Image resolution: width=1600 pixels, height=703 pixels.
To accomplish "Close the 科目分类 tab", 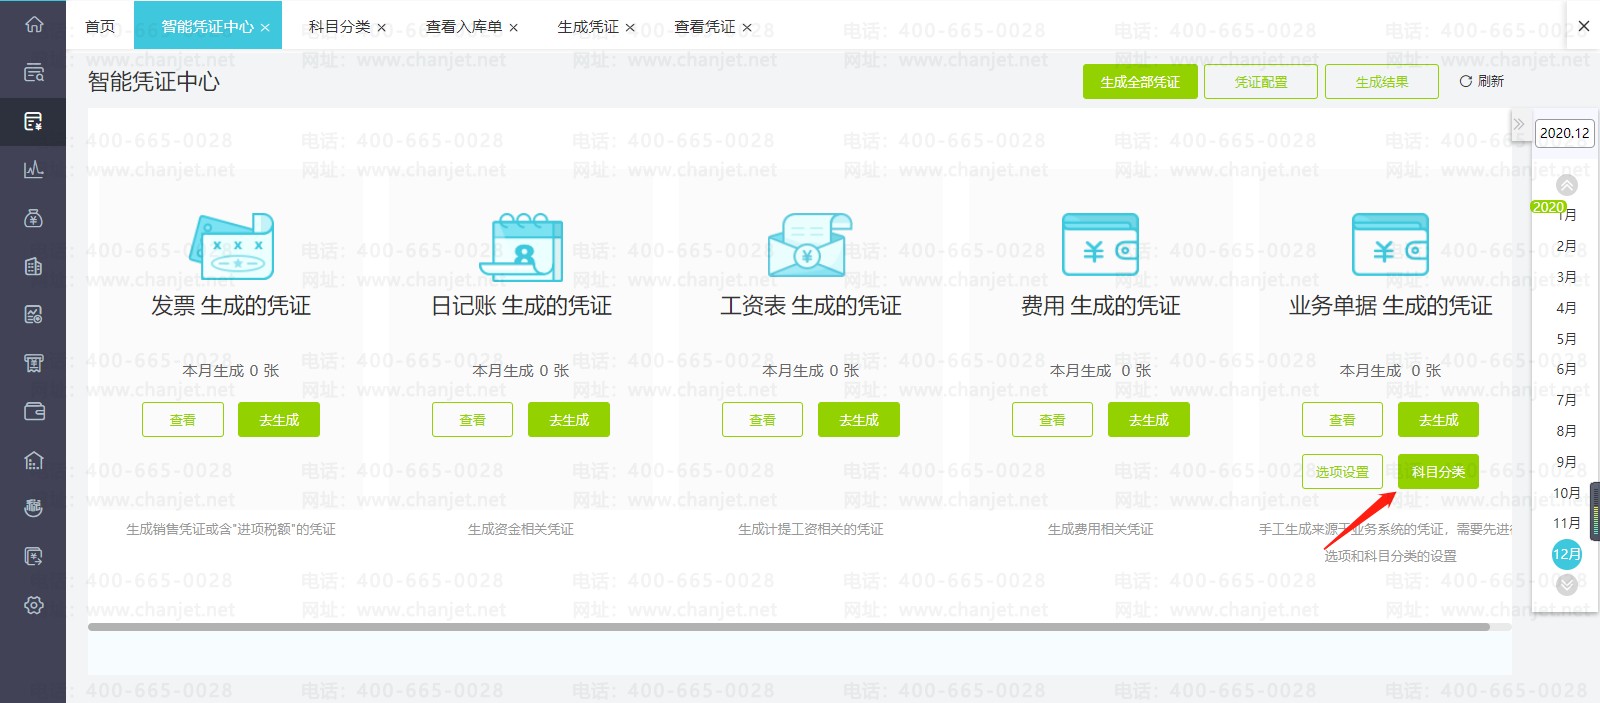I will pyautogui.click(x=381, y=28).
